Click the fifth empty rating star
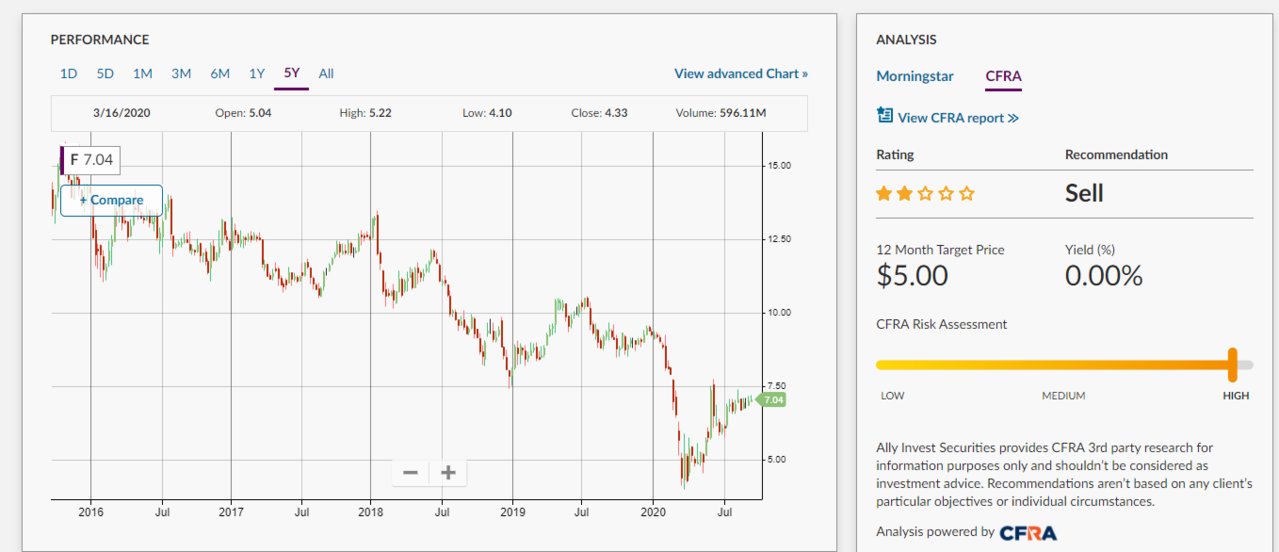1279x552 pixels. tap(966, 194)
